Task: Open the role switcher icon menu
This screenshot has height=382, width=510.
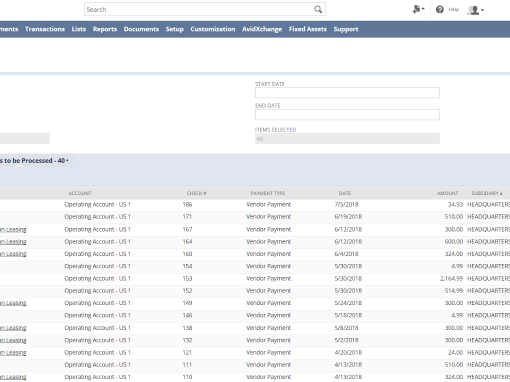Action: click(x=418, y=9)
